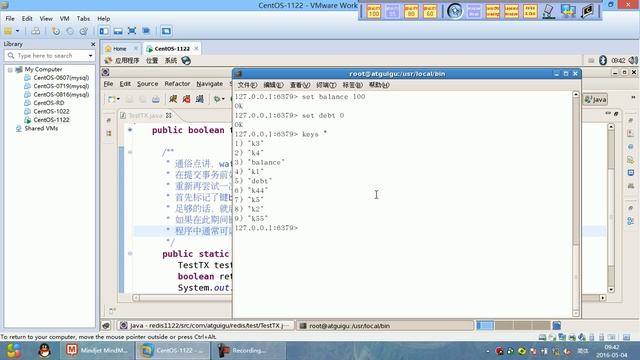Select the pen drawing tool in recorder toolbar

[549, 11]
